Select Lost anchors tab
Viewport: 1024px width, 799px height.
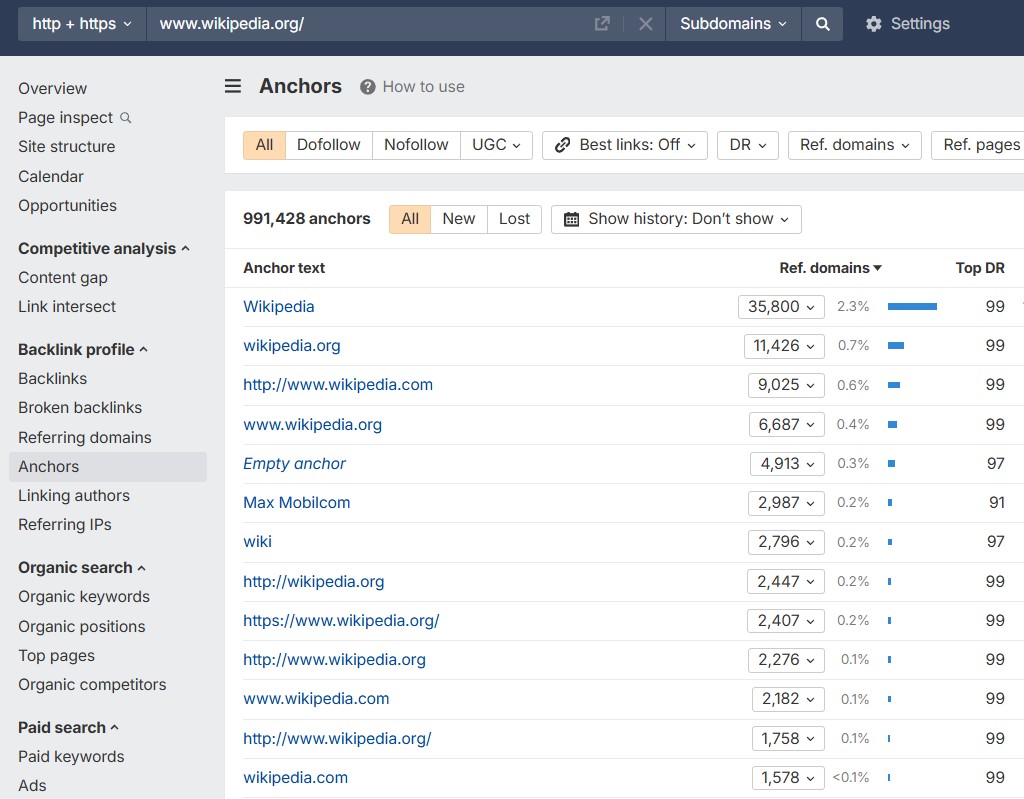(x=515, y=219)
